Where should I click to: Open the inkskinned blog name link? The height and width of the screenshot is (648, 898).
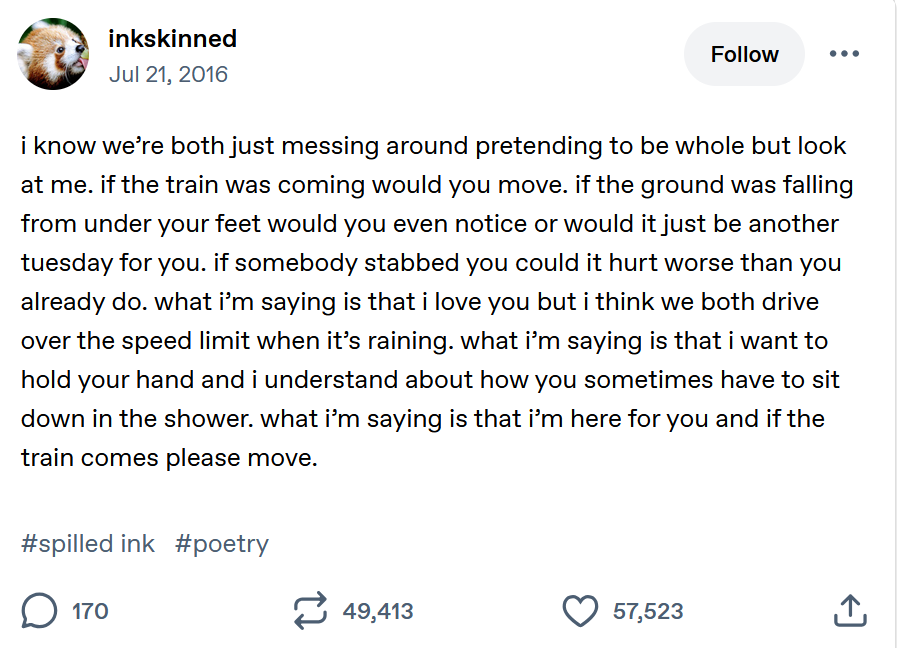point(172,38)
